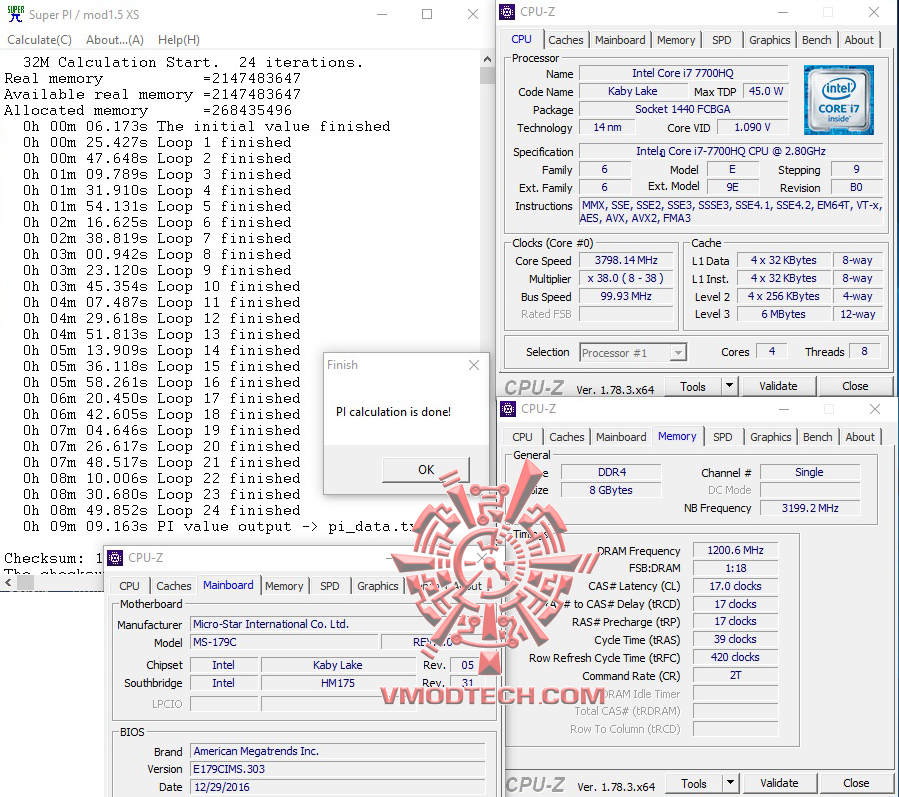Expand the Processor #1 selection dropdown
The image size is (899, 797).
click(x=678, y=353)
